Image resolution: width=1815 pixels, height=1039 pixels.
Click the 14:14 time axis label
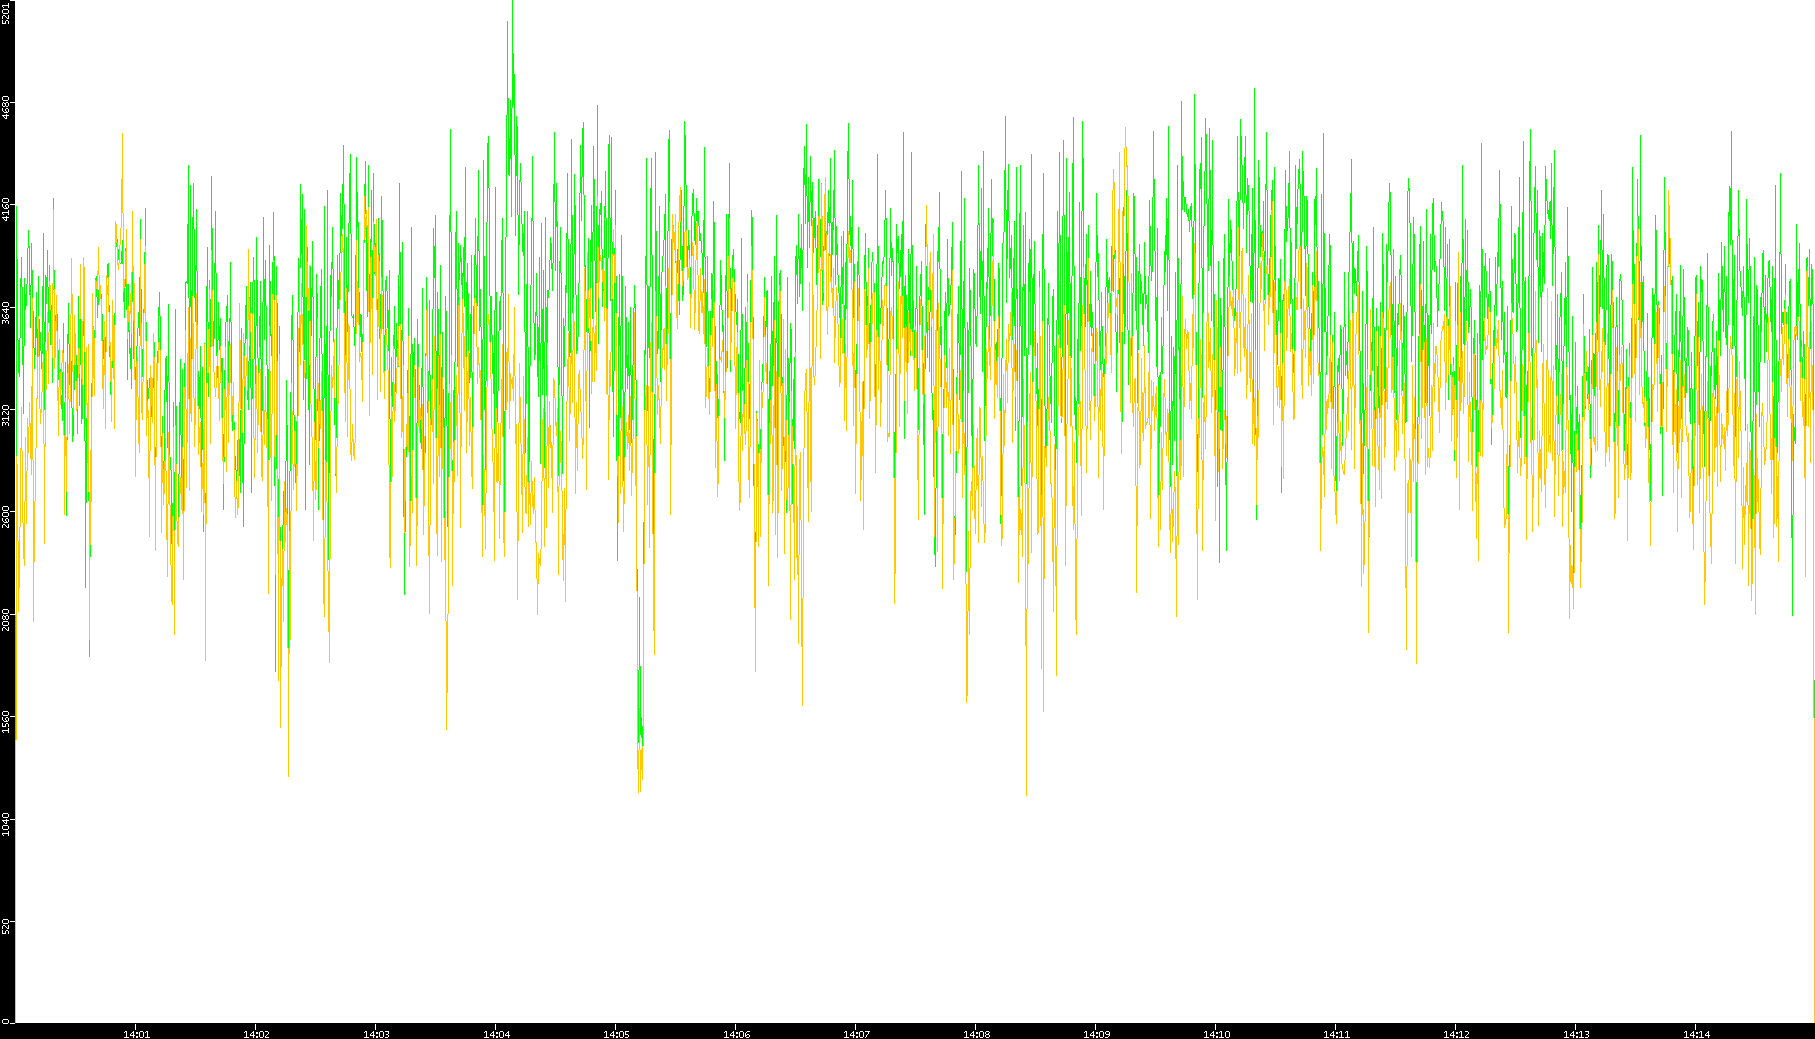pyautogui.click(x=1696, y=1033)
